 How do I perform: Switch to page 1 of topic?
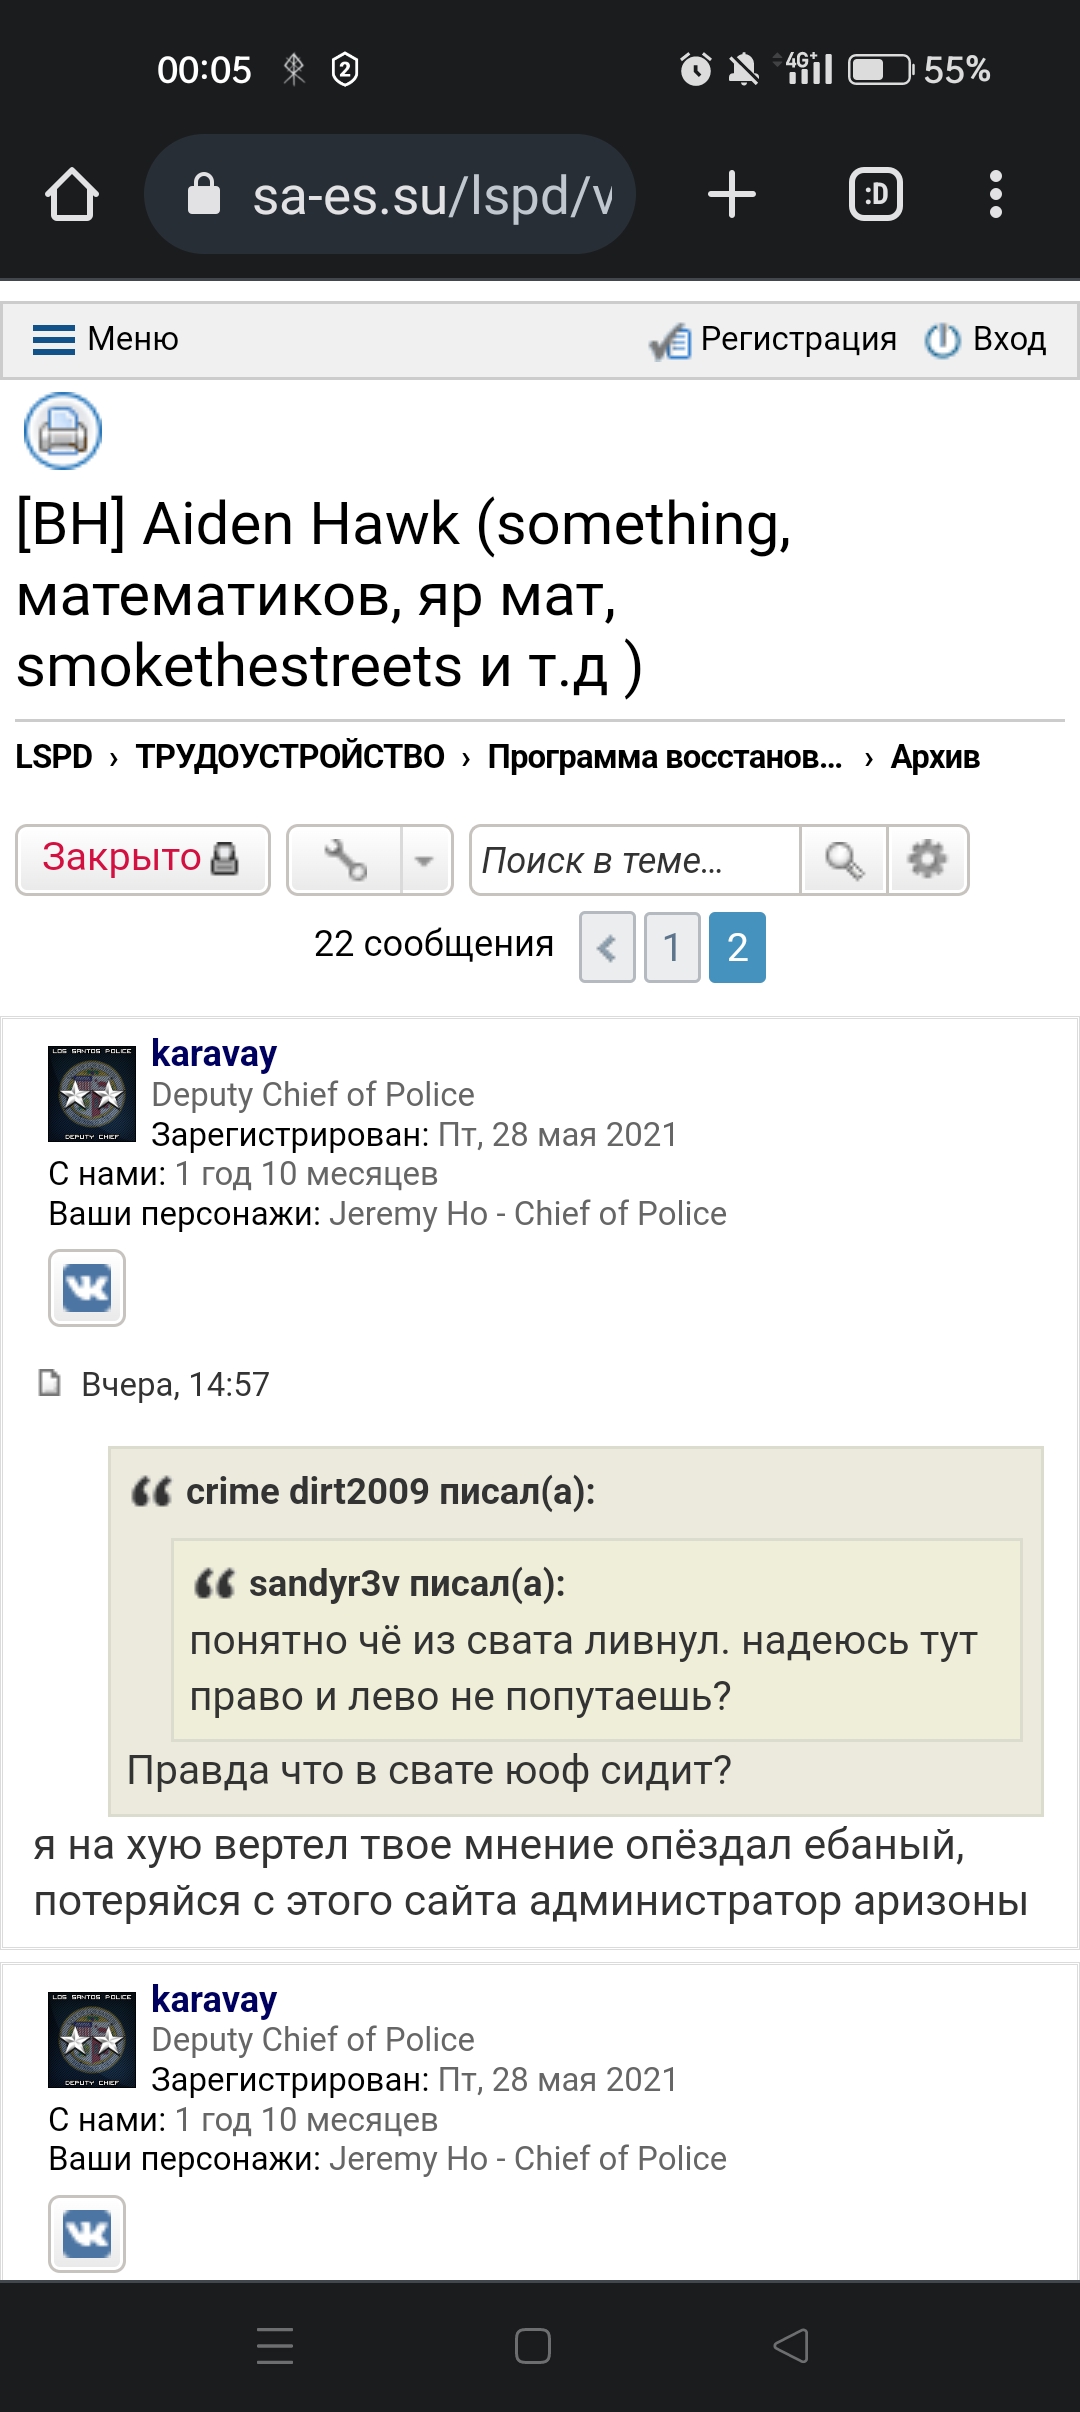(x=672, y=947)
